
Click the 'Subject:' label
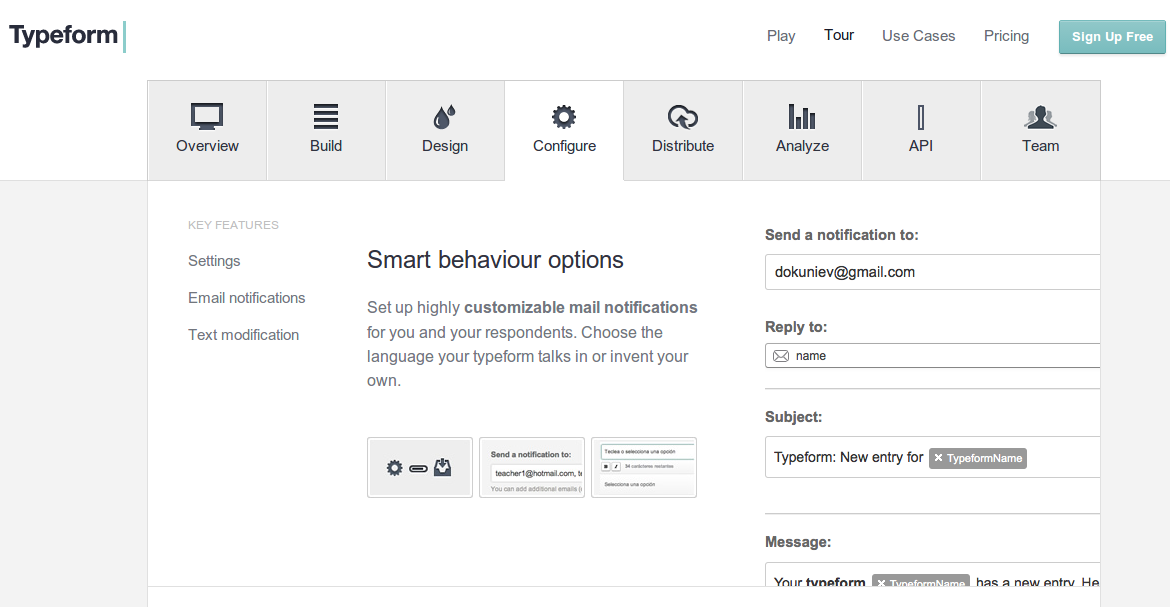click(793, 417)
